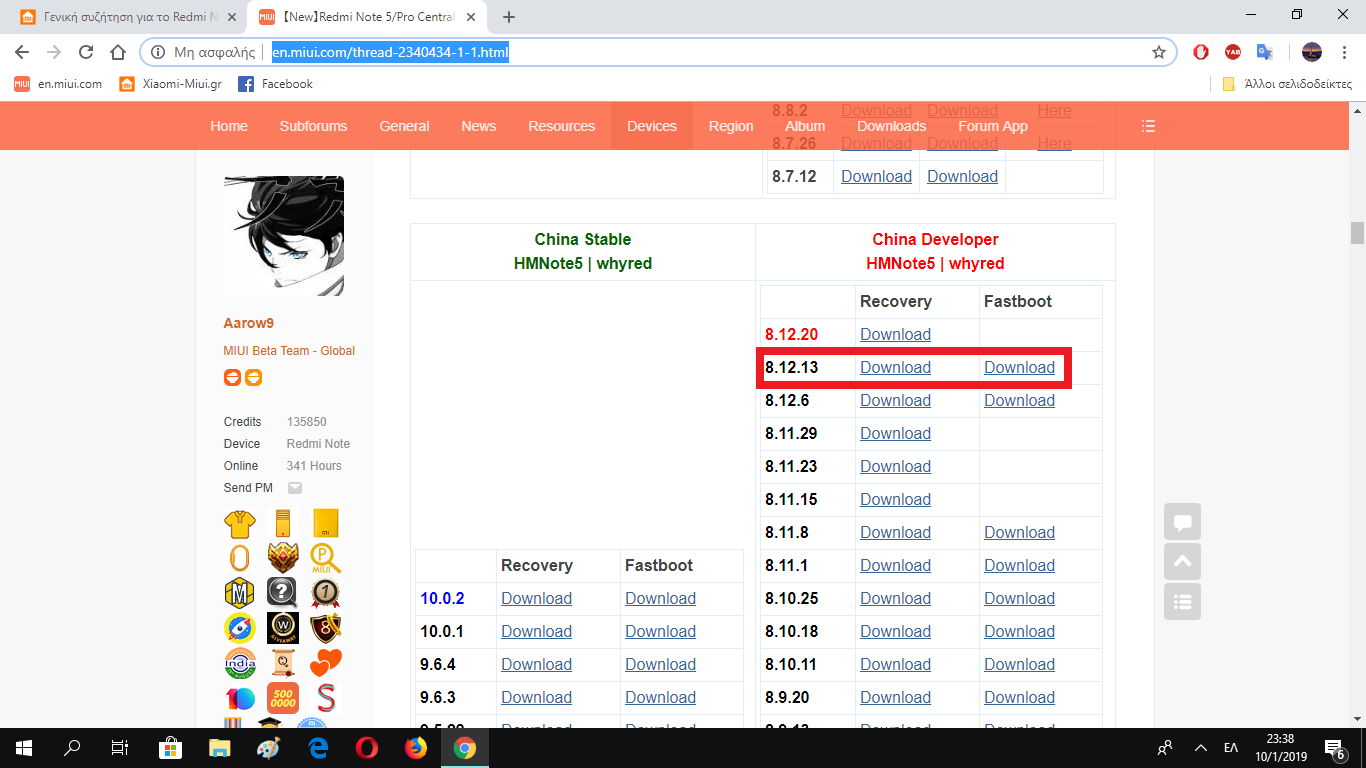This screenshot has width=1366, height=768.
Task: Go back to the previous page
Action: 22,52
